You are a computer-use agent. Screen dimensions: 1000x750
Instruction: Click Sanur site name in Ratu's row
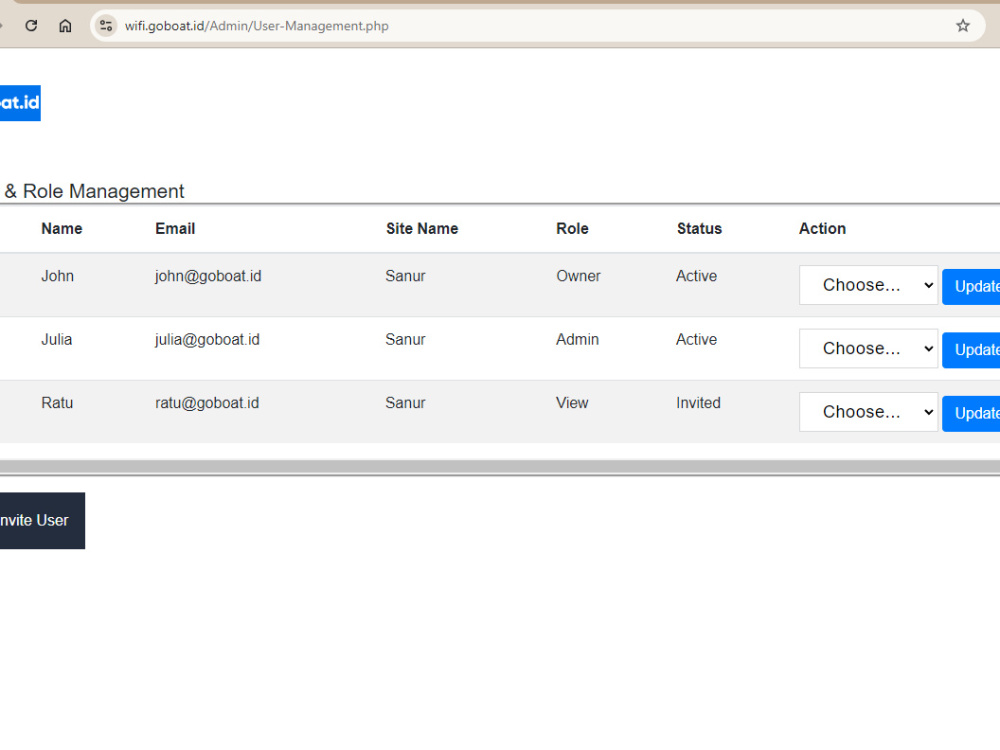[x=405, y=403]
